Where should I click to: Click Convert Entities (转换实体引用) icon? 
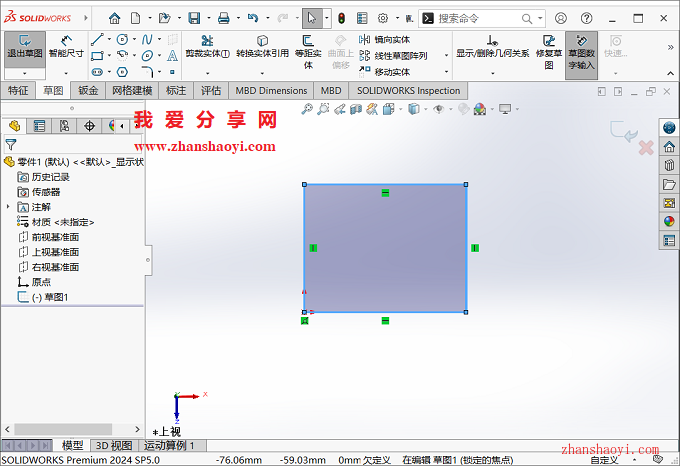262,47
